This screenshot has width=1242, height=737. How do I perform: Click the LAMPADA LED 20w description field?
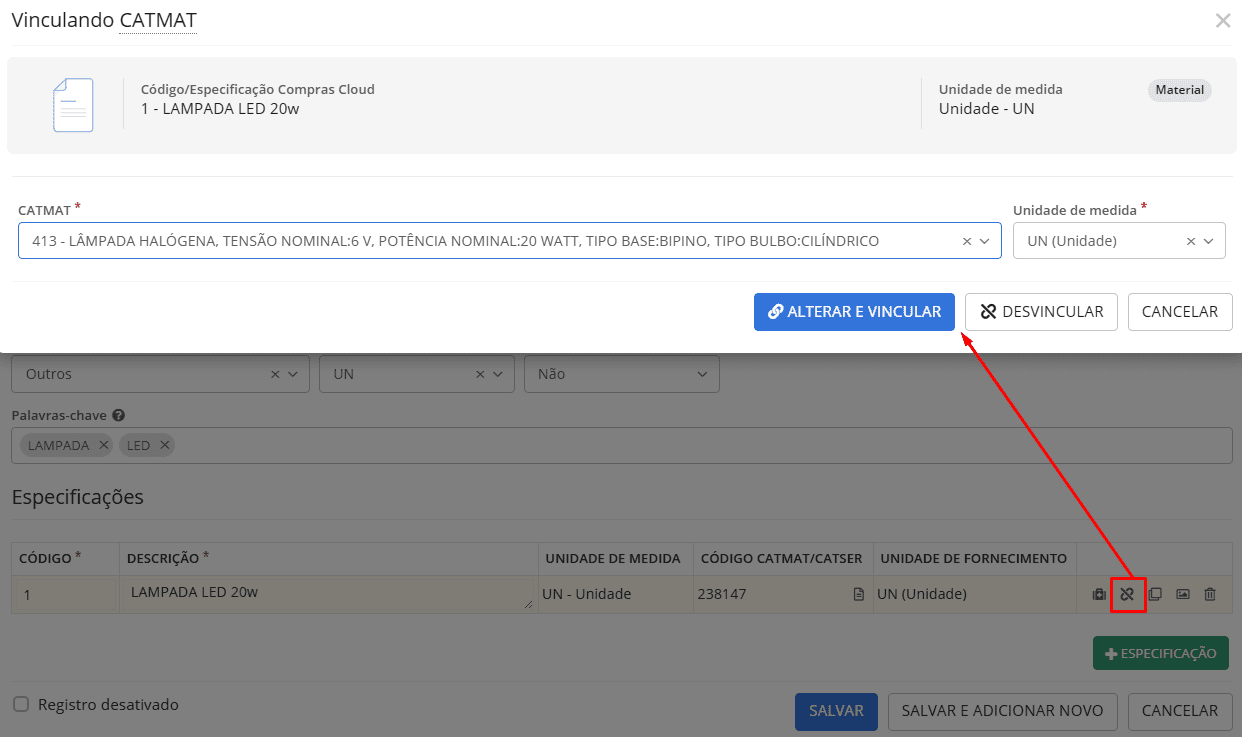(328, 593)
